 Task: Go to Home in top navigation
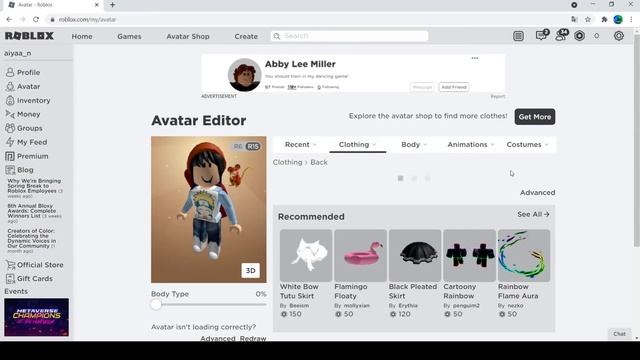pos(82,36)
